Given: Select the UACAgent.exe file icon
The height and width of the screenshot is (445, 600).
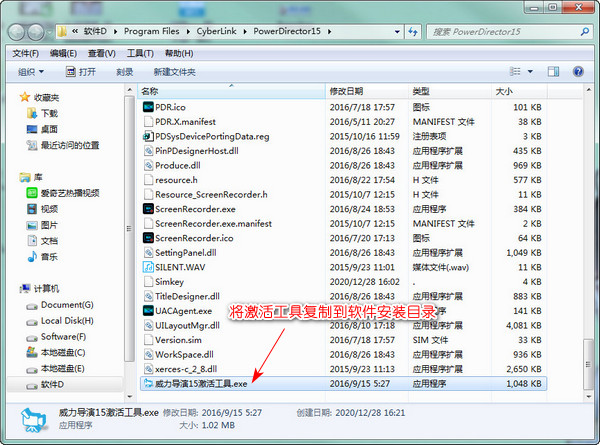Looking at the screenshot, I should (148, 311).
